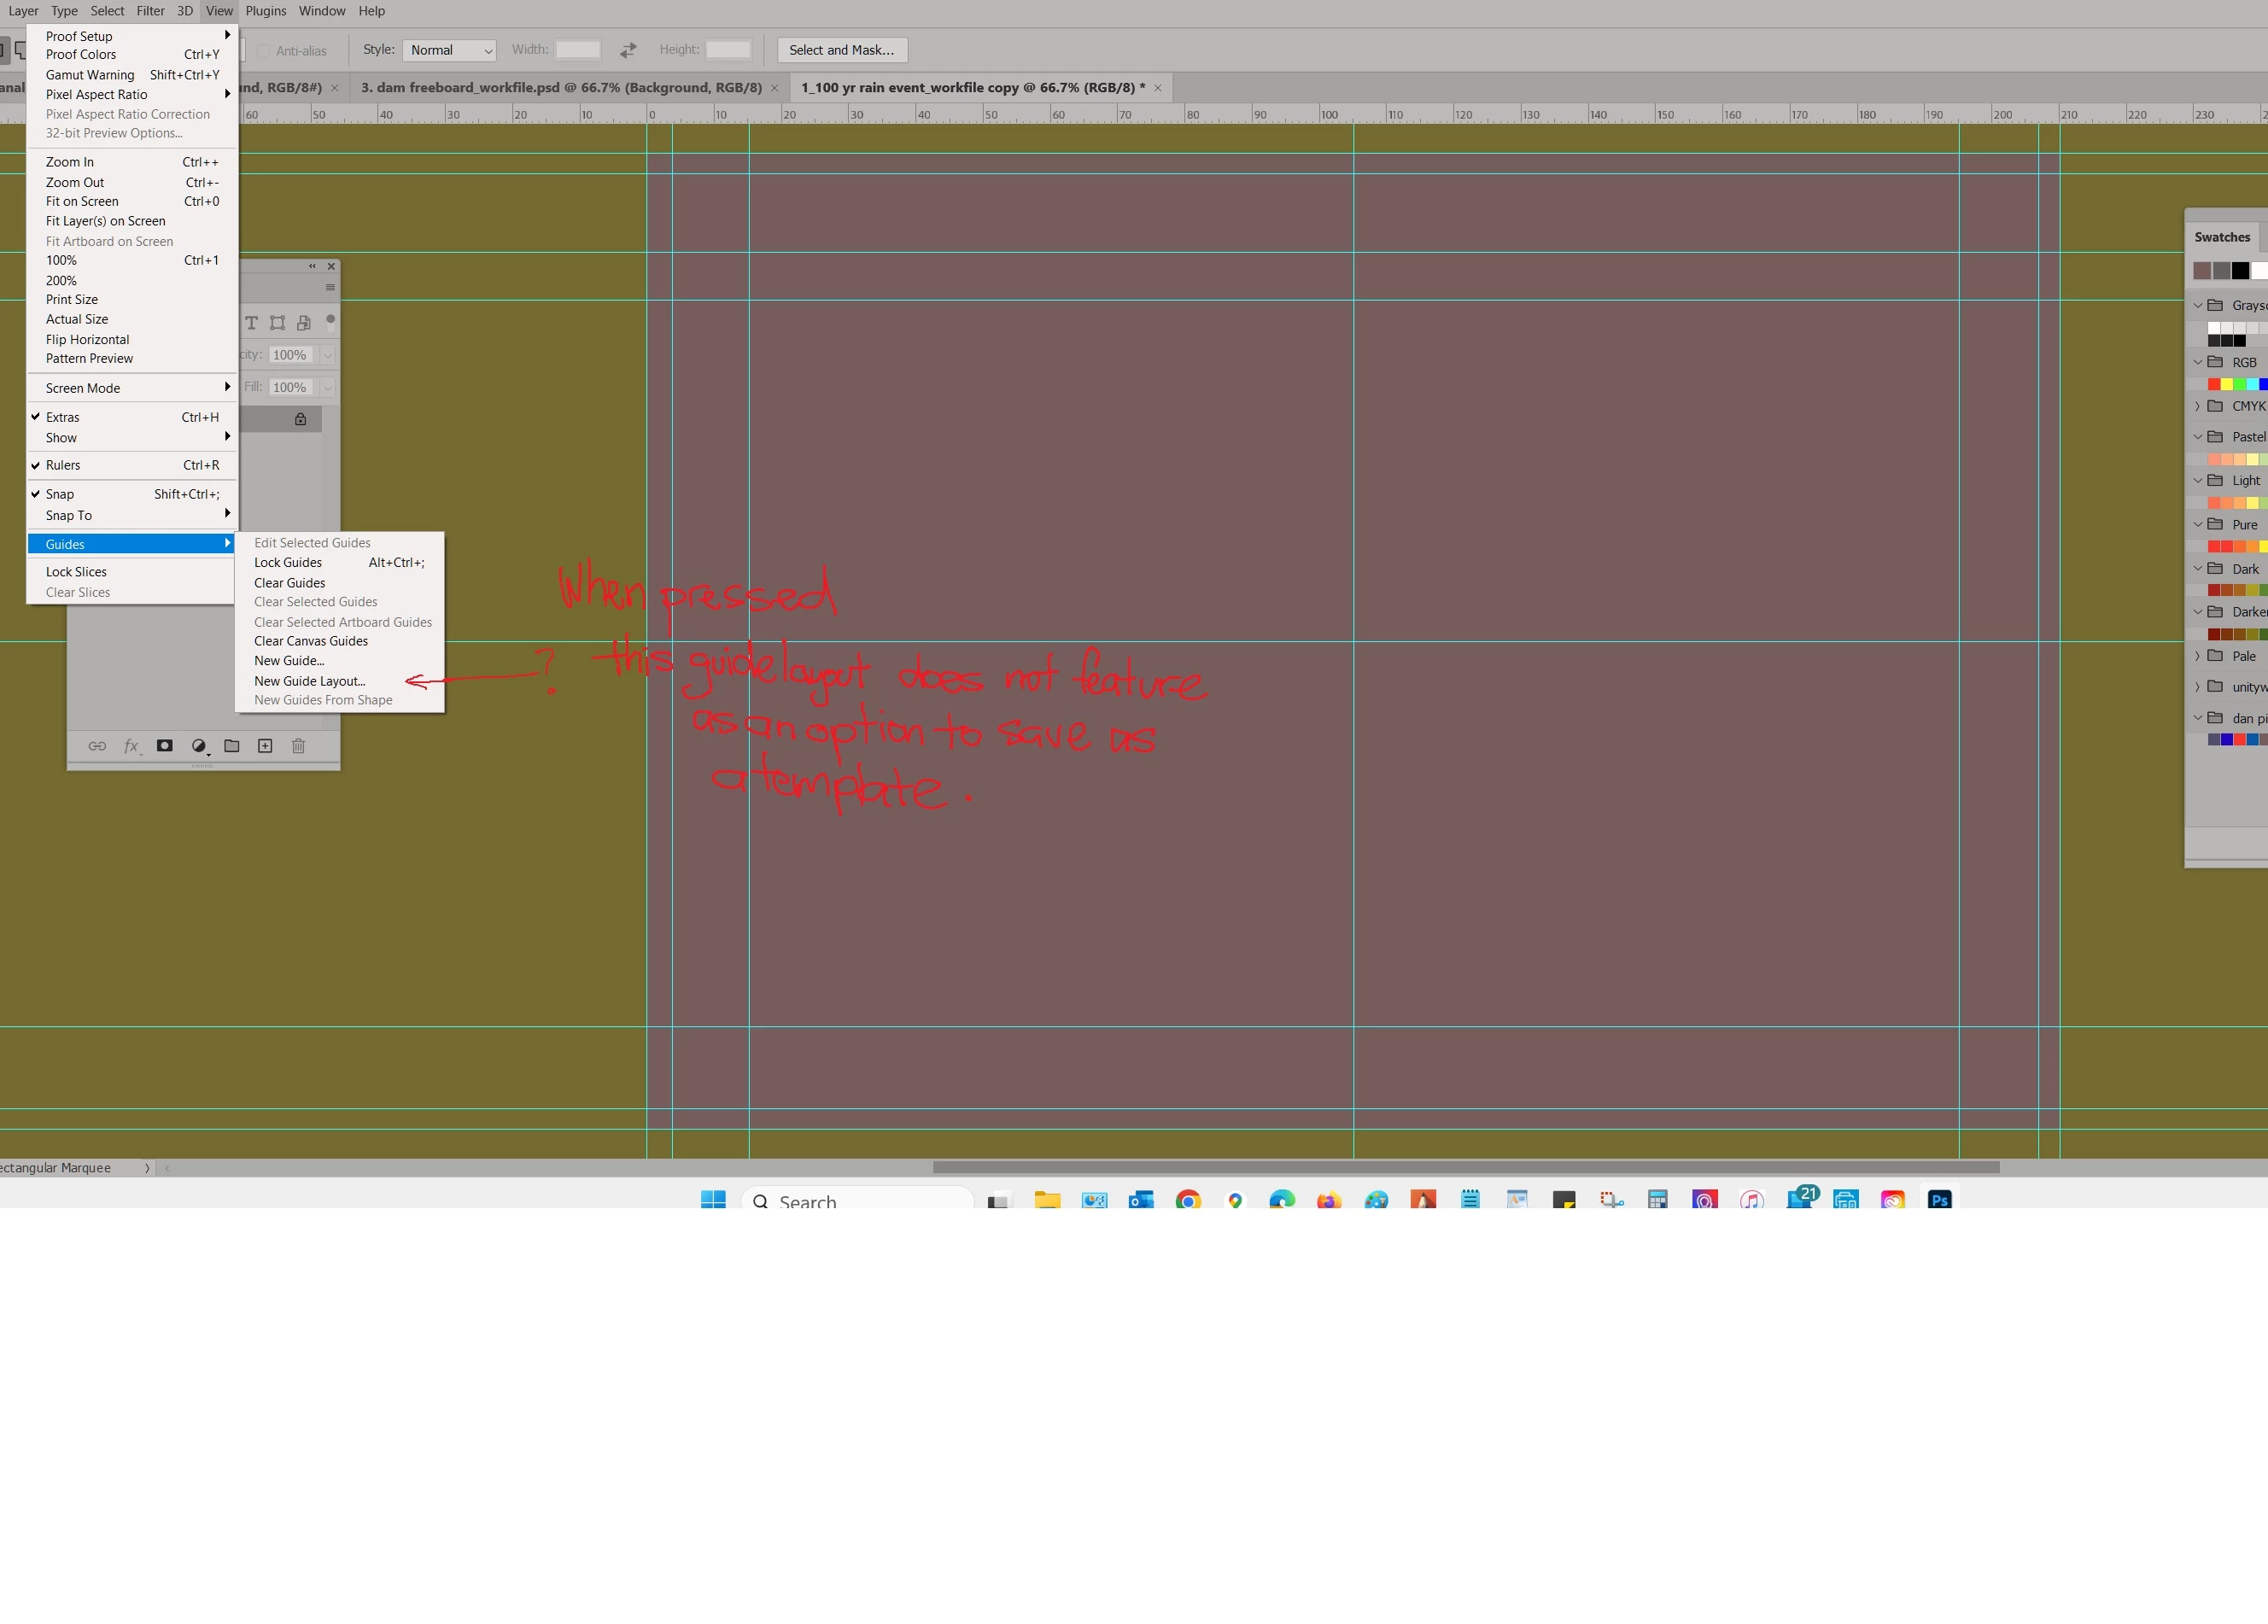Click the add layer mask icon
The image size is (2268, 1624).
(x=165, y=746)
